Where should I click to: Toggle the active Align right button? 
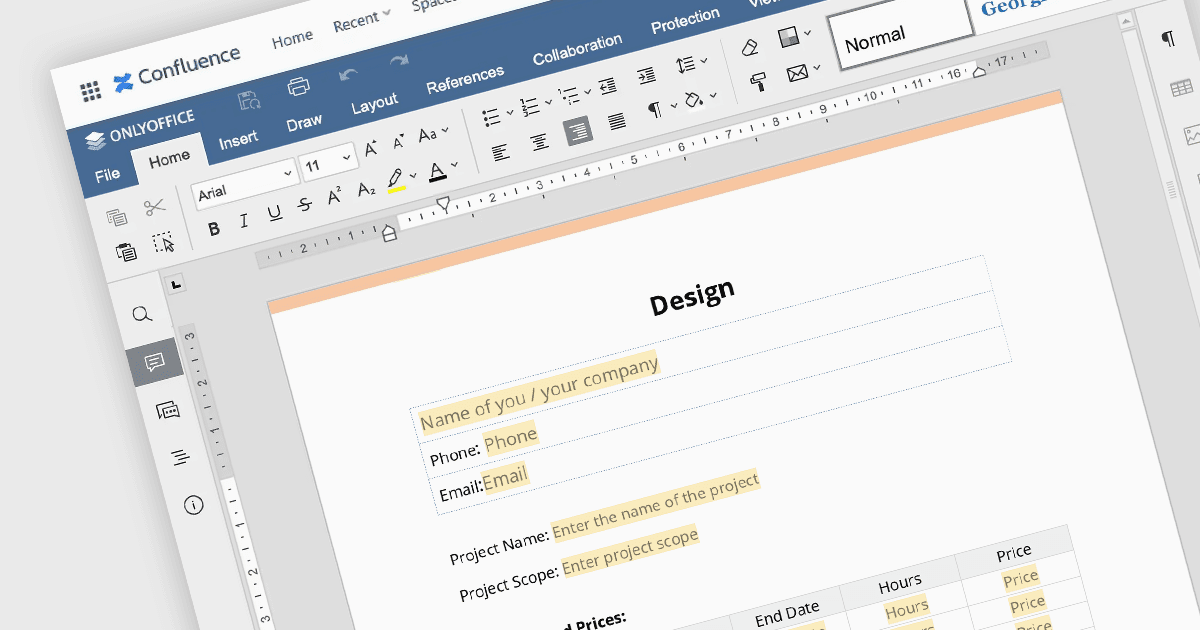click(x=578, y=132)
